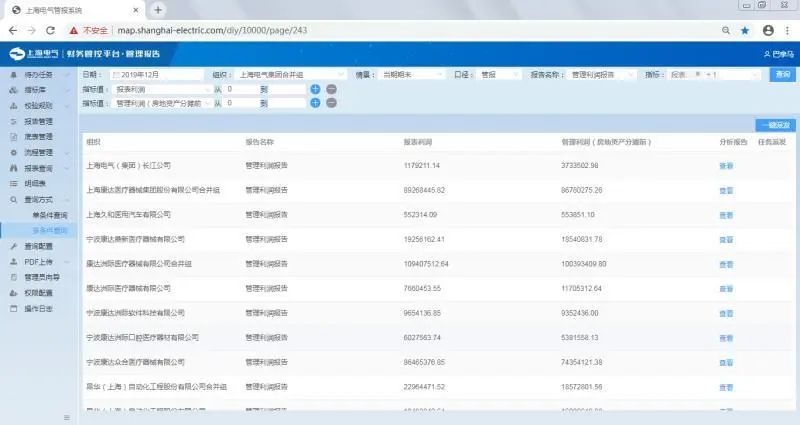Bookmark page with the star icon
This screenshot has height=425, width=800.
pos(745,30)
